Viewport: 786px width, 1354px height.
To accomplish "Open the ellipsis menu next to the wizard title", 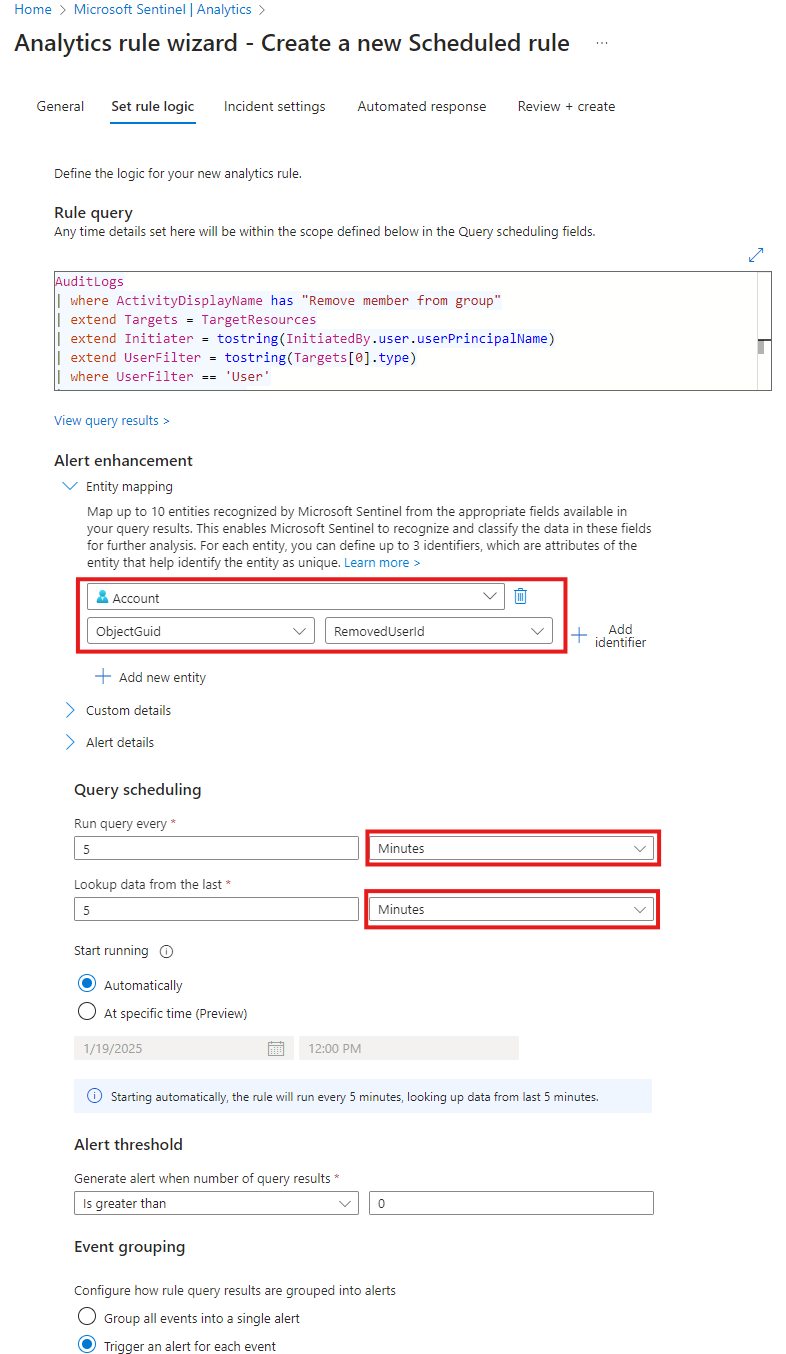I will coord(603,44).
